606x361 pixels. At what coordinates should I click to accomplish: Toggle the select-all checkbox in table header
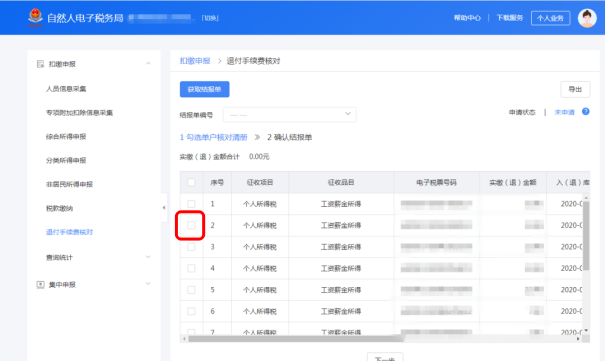click(191, 182)
